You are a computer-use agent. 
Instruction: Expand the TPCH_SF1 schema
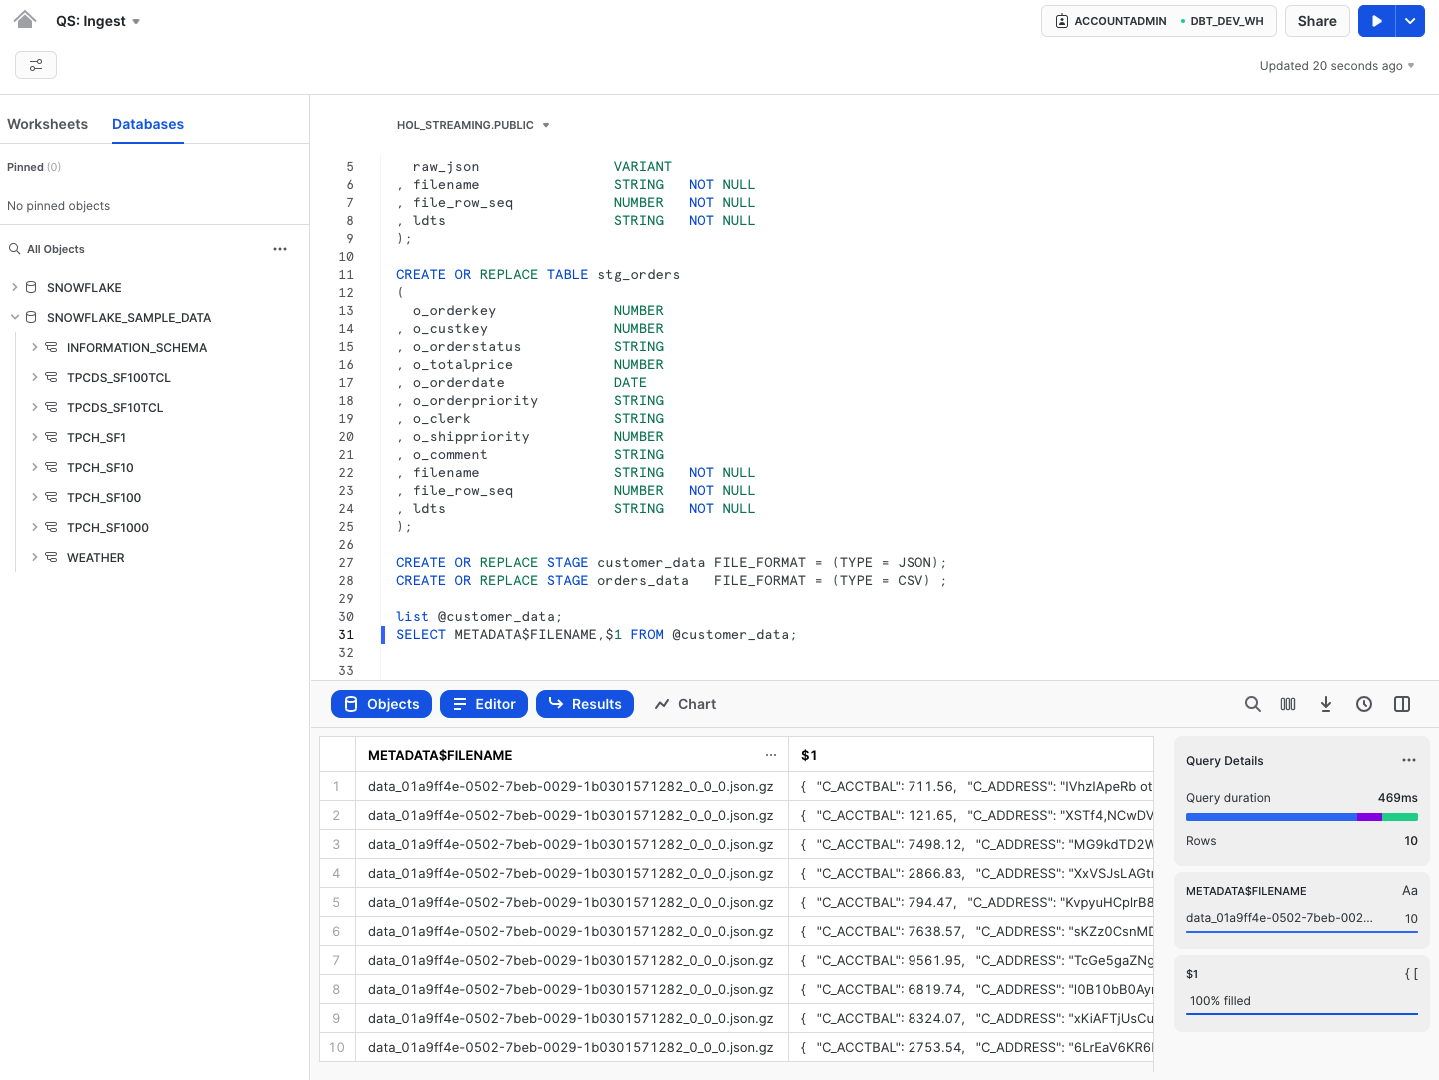tap(35, 437)
